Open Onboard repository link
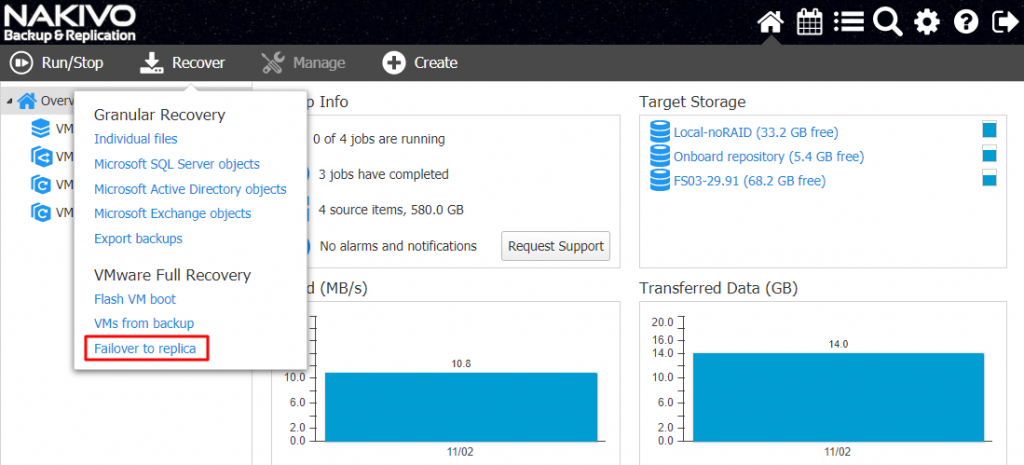The height and width of the screenshot is (465, 1024). tap(769, 157)
